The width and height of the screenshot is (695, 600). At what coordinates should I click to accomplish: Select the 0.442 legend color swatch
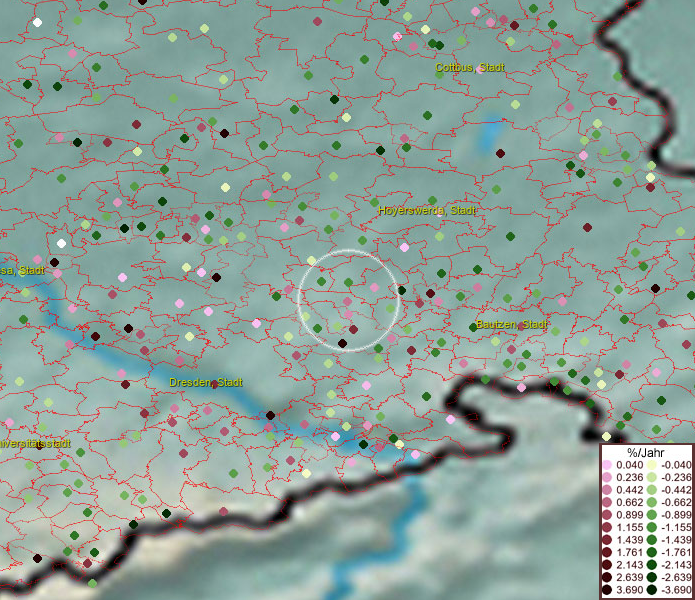tap(607, 490)
